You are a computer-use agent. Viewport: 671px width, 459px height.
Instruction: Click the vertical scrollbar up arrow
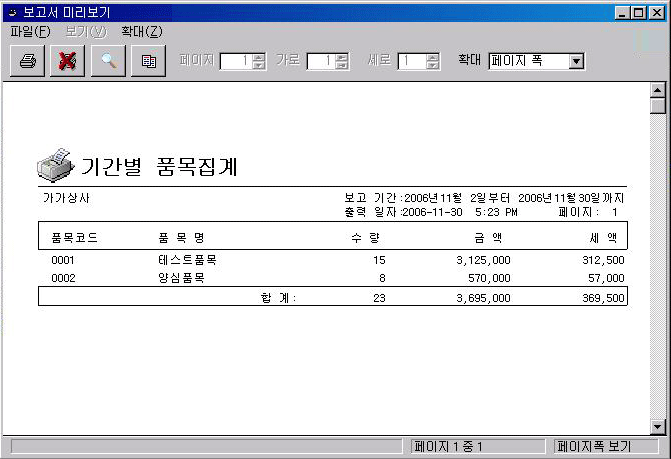(x=657, y=91)
